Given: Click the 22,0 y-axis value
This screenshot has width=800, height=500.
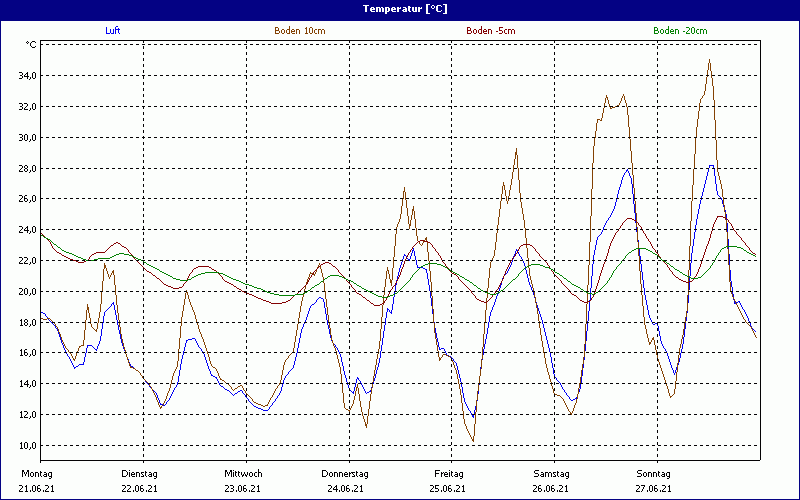Looking at the screenshot, I should [x=27, y=261].
